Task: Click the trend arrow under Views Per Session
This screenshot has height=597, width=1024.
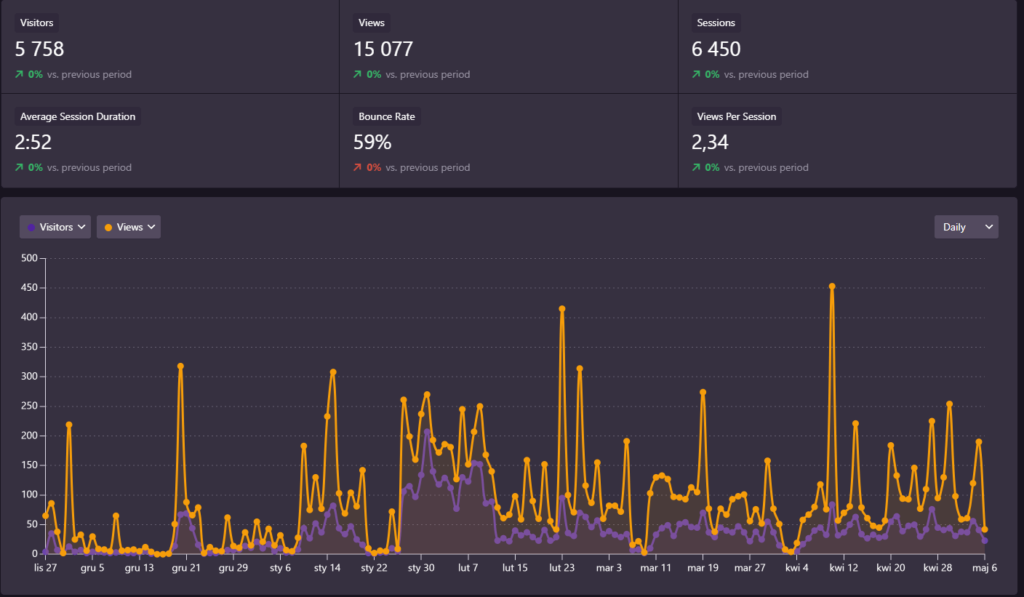Action: point(696,168)
